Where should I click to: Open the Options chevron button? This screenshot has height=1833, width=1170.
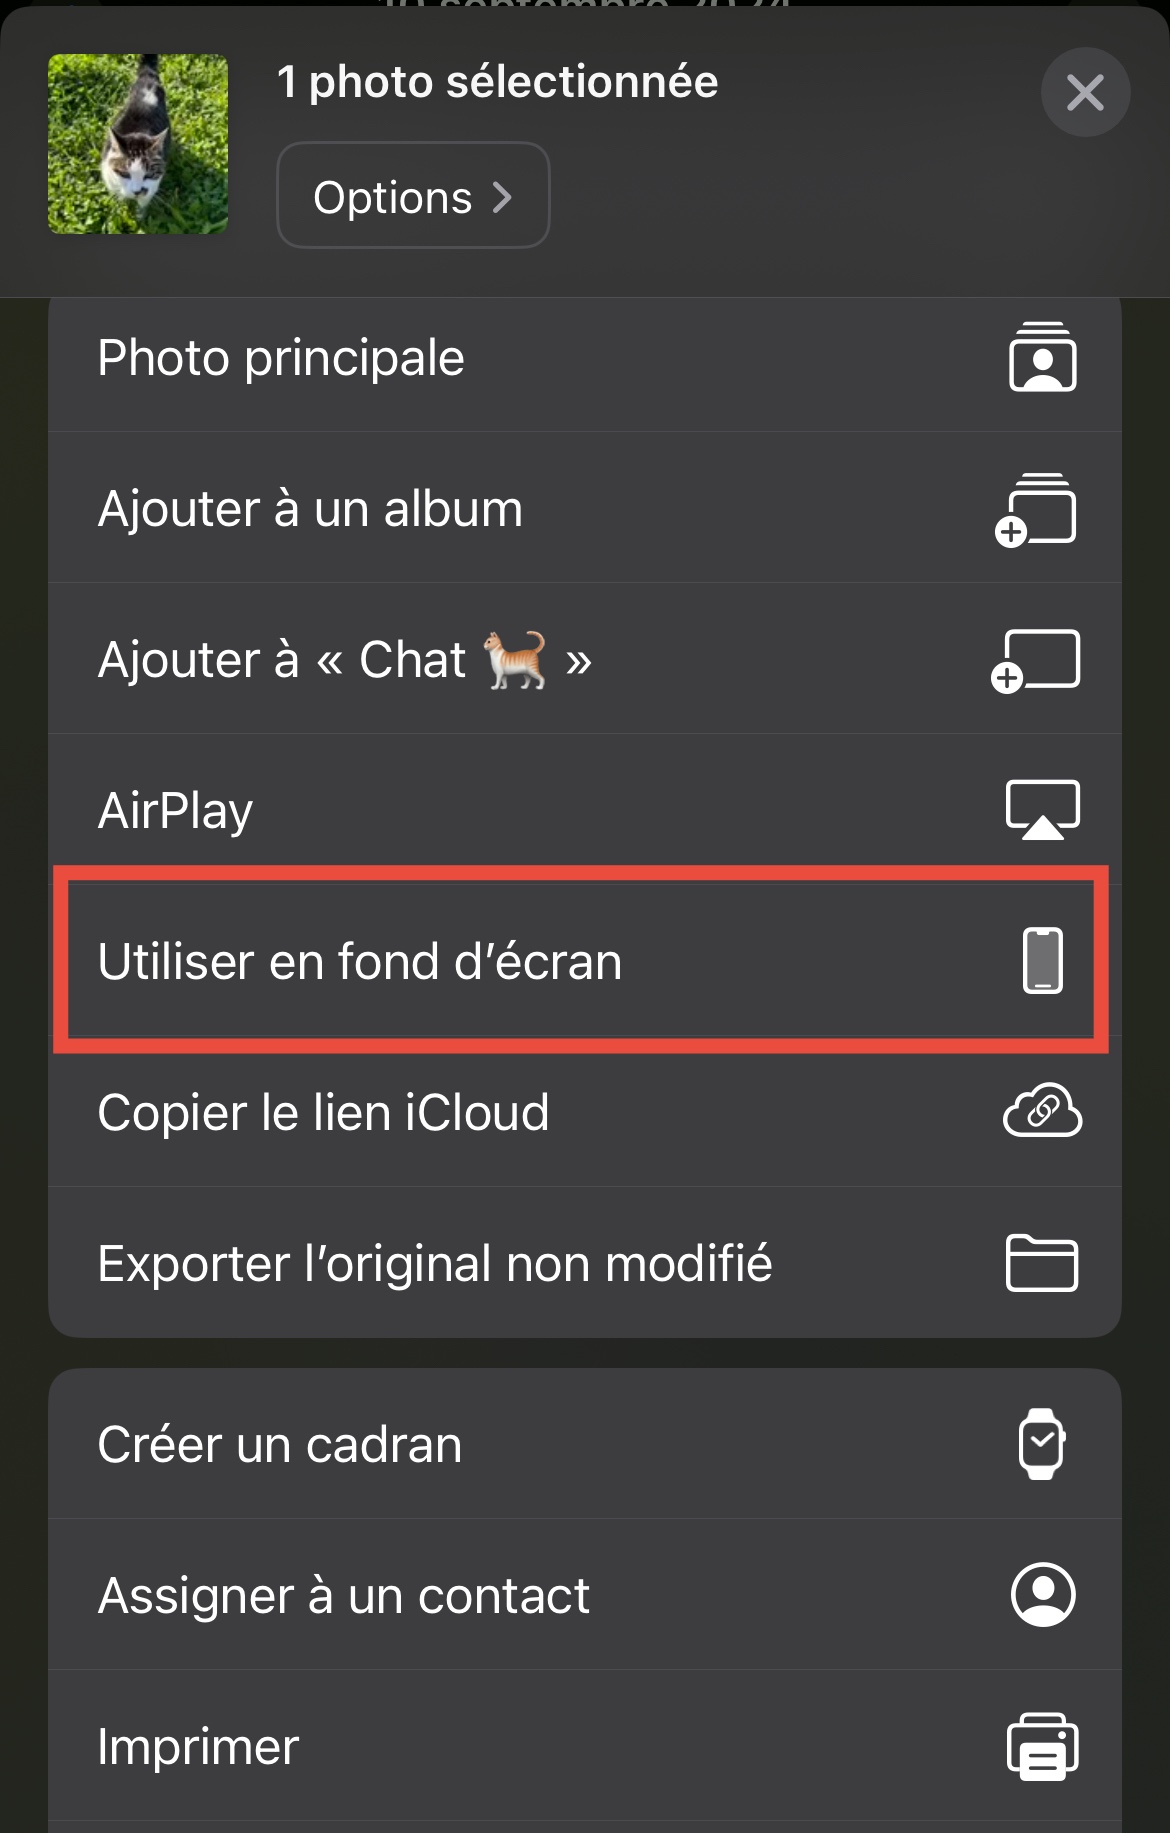(413, 196)
